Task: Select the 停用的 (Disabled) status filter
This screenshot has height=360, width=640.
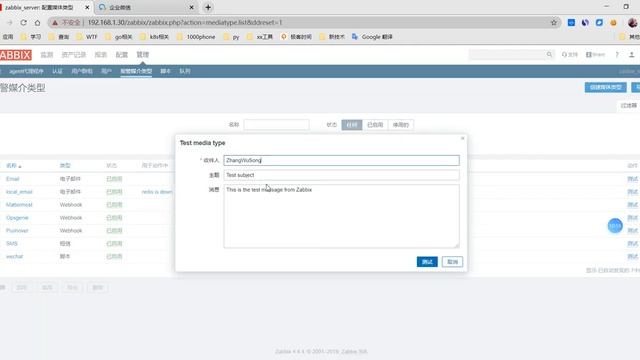Action: 401,124
